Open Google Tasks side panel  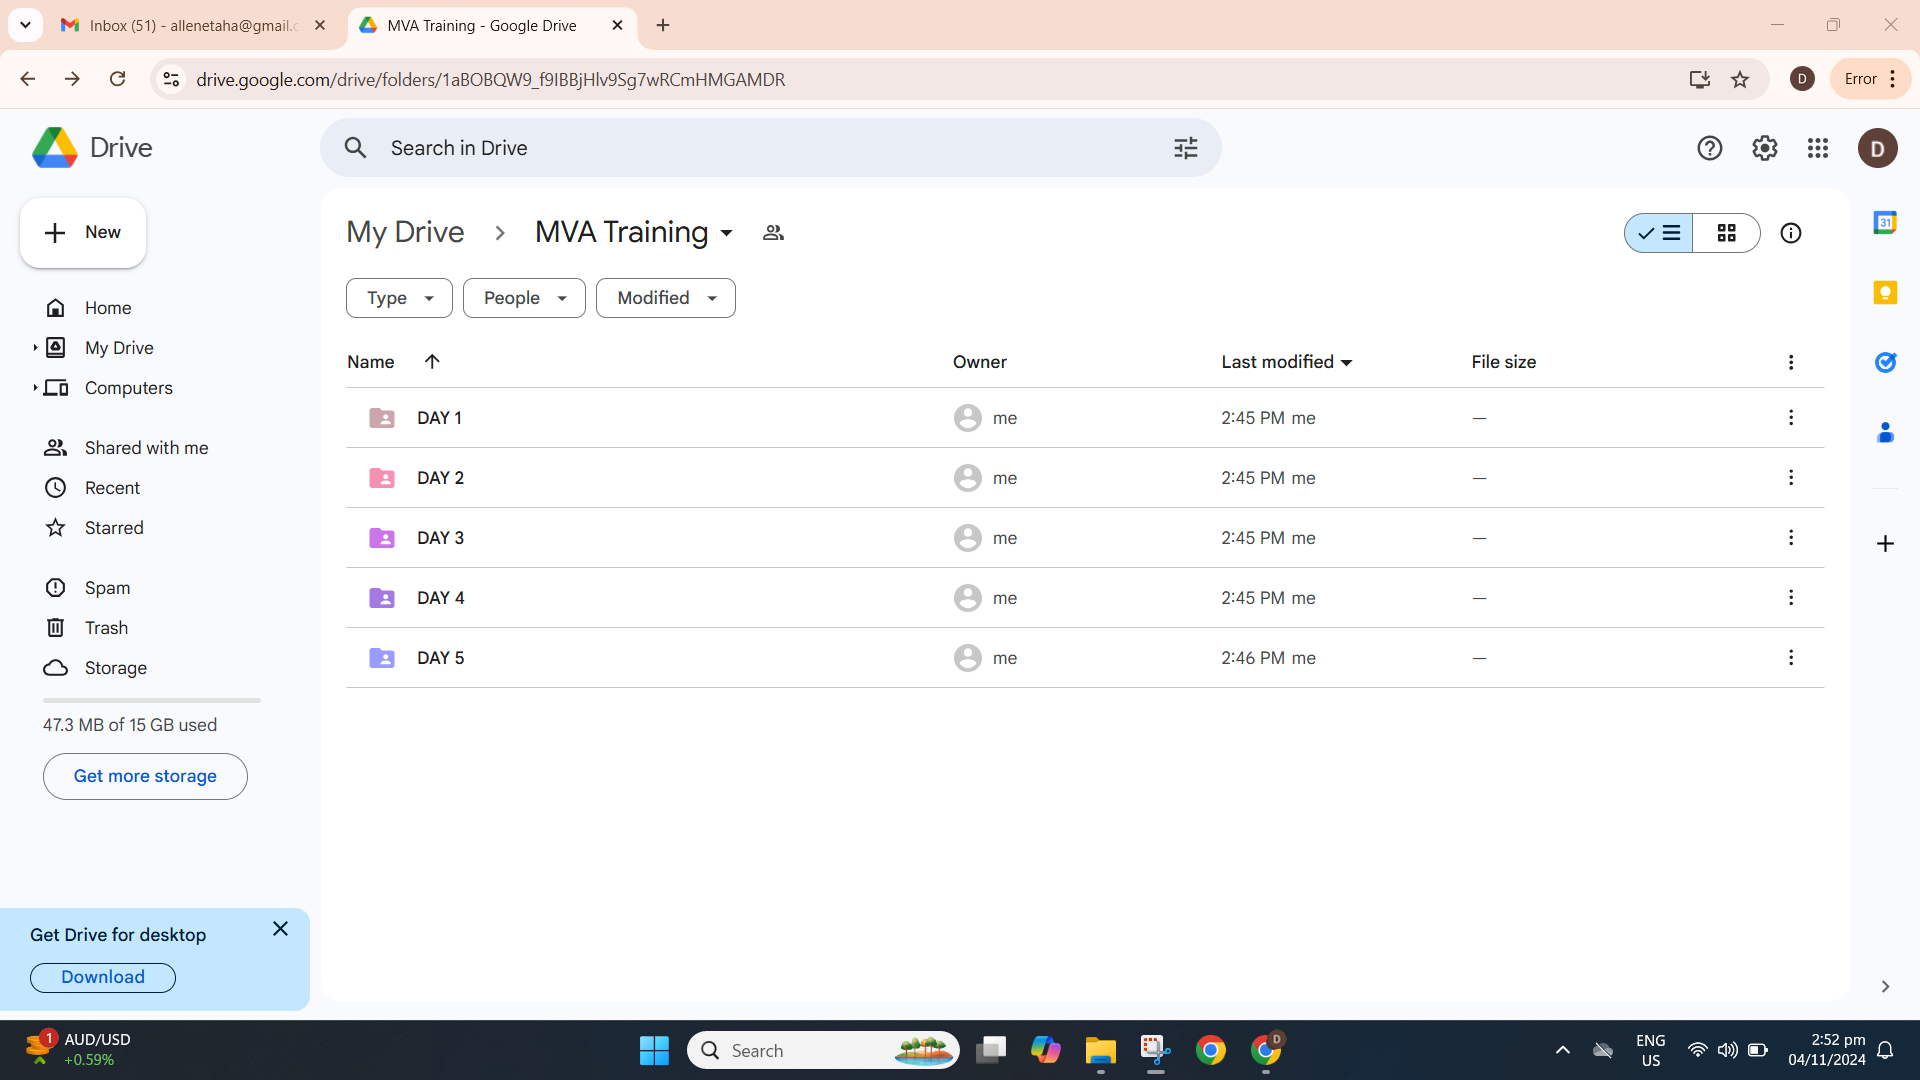coord(1885,362)
